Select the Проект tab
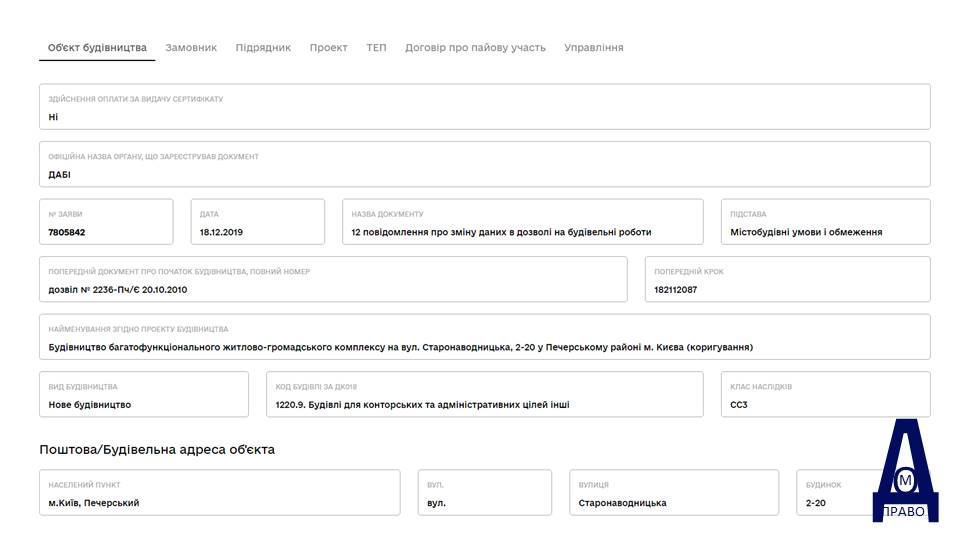The height and width of the screenshot is (540, 960). click(x=328, y=48)
